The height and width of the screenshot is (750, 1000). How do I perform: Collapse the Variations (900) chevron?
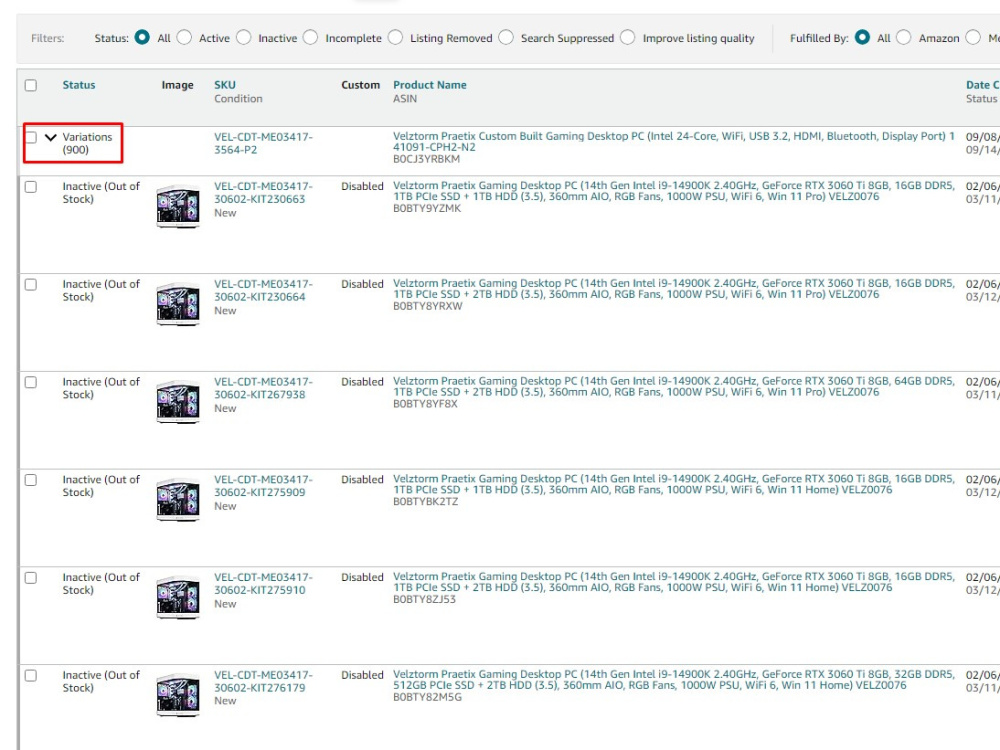50,137
